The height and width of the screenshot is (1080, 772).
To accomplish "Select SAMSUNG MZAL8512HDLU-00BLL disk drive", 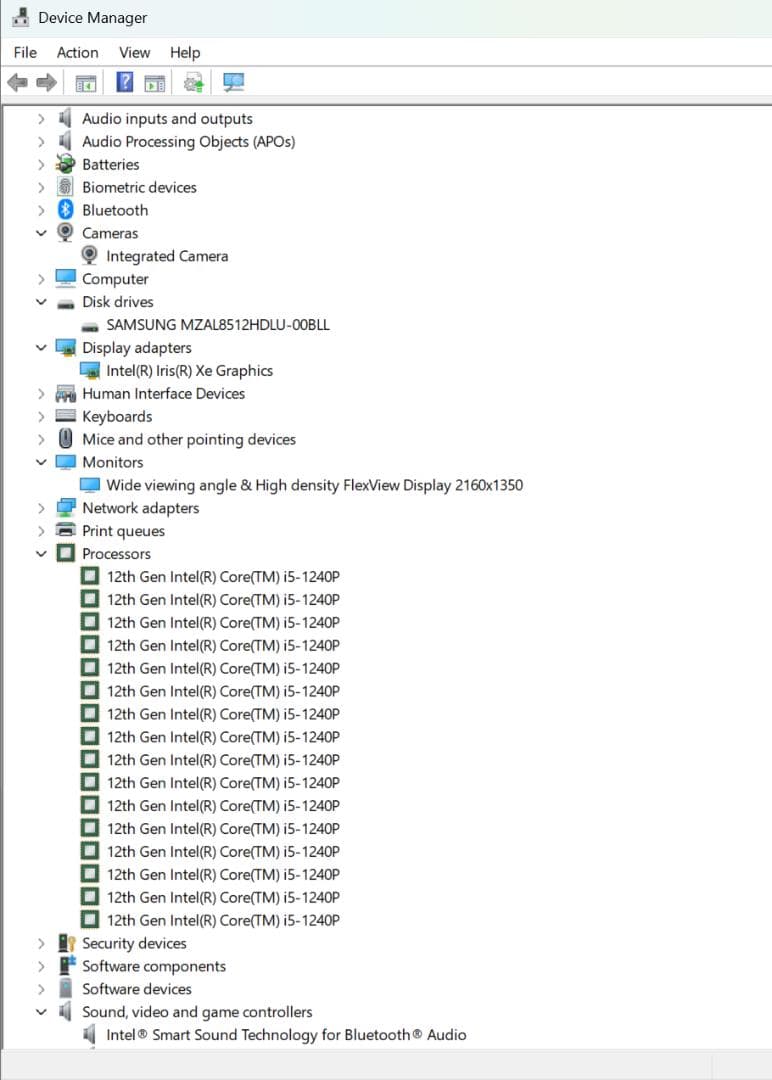I will click(217, 325).
